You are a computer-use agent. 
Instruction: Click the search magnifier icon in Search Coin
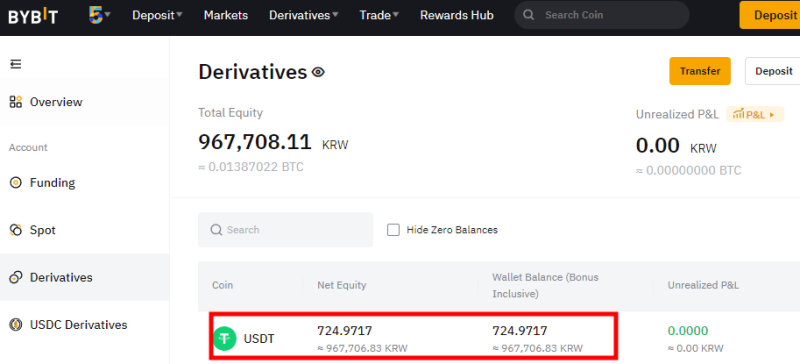point(529,15)
